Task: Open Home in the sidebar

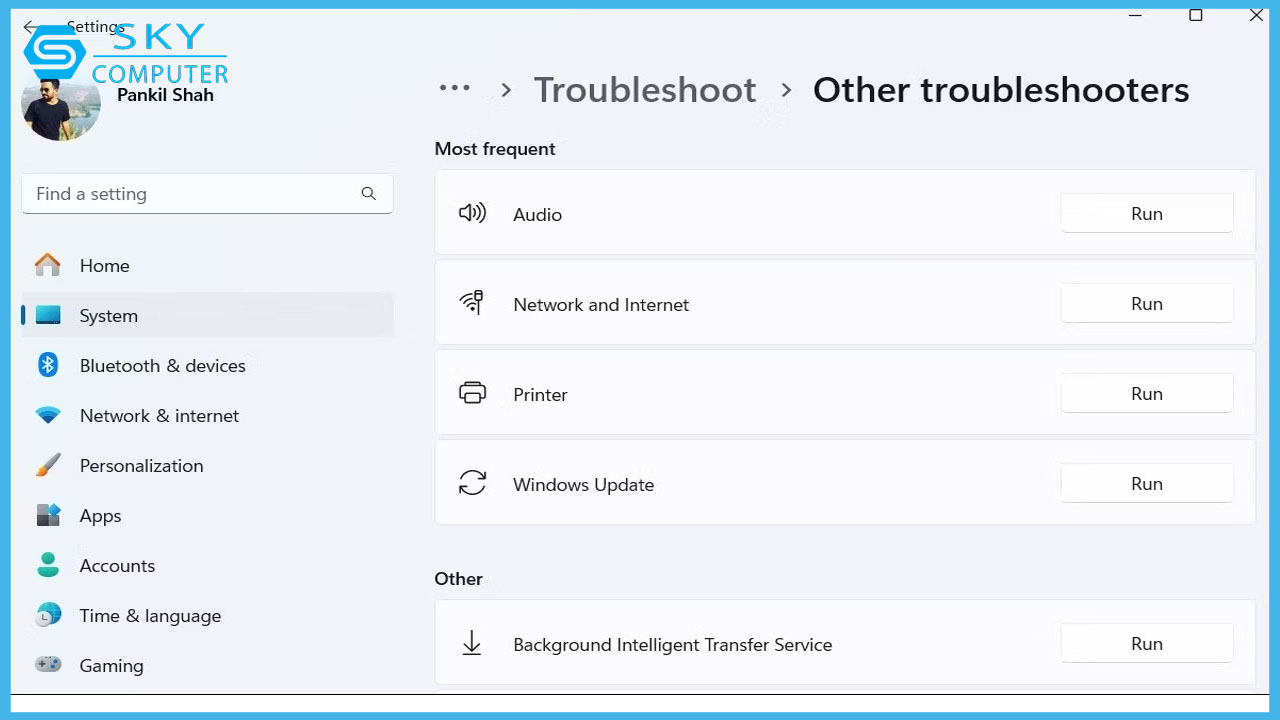Action: point(207,266)
